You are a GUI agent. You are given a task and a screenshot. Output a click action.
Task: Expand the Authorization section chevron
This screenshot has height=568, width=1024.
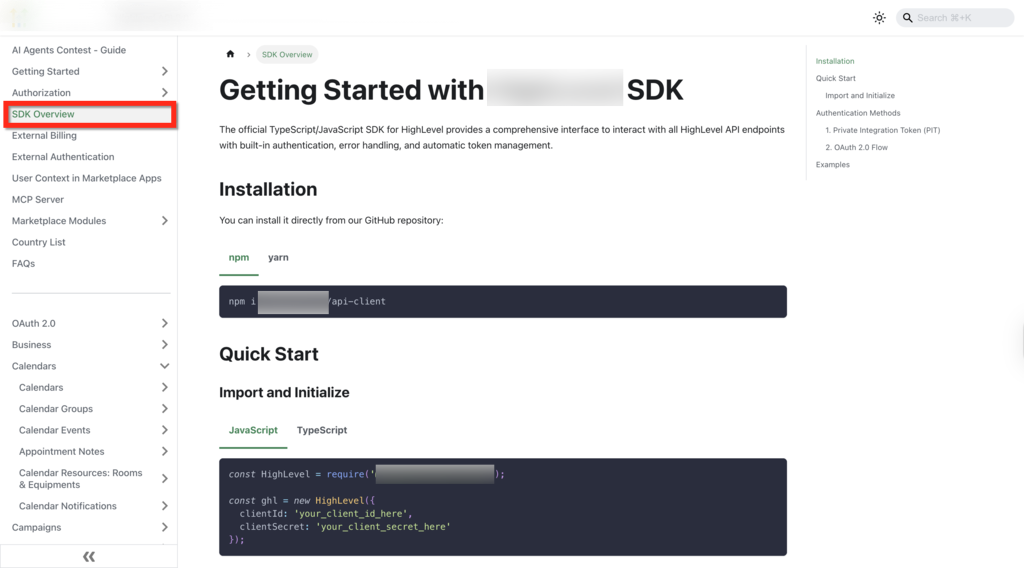165,93
